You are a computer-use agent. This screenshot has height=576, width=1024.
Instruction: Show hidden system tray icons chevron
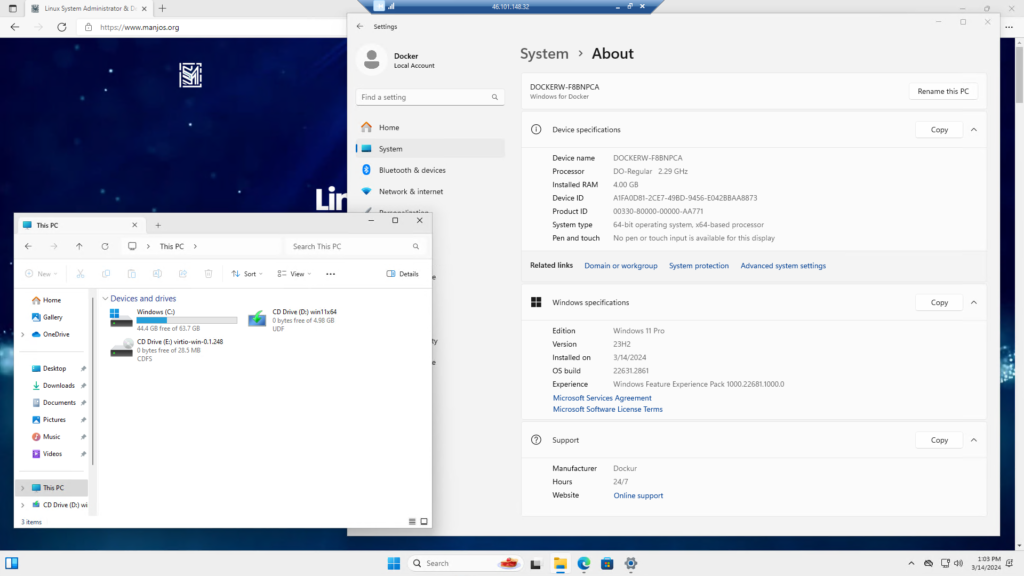[911, 563]
